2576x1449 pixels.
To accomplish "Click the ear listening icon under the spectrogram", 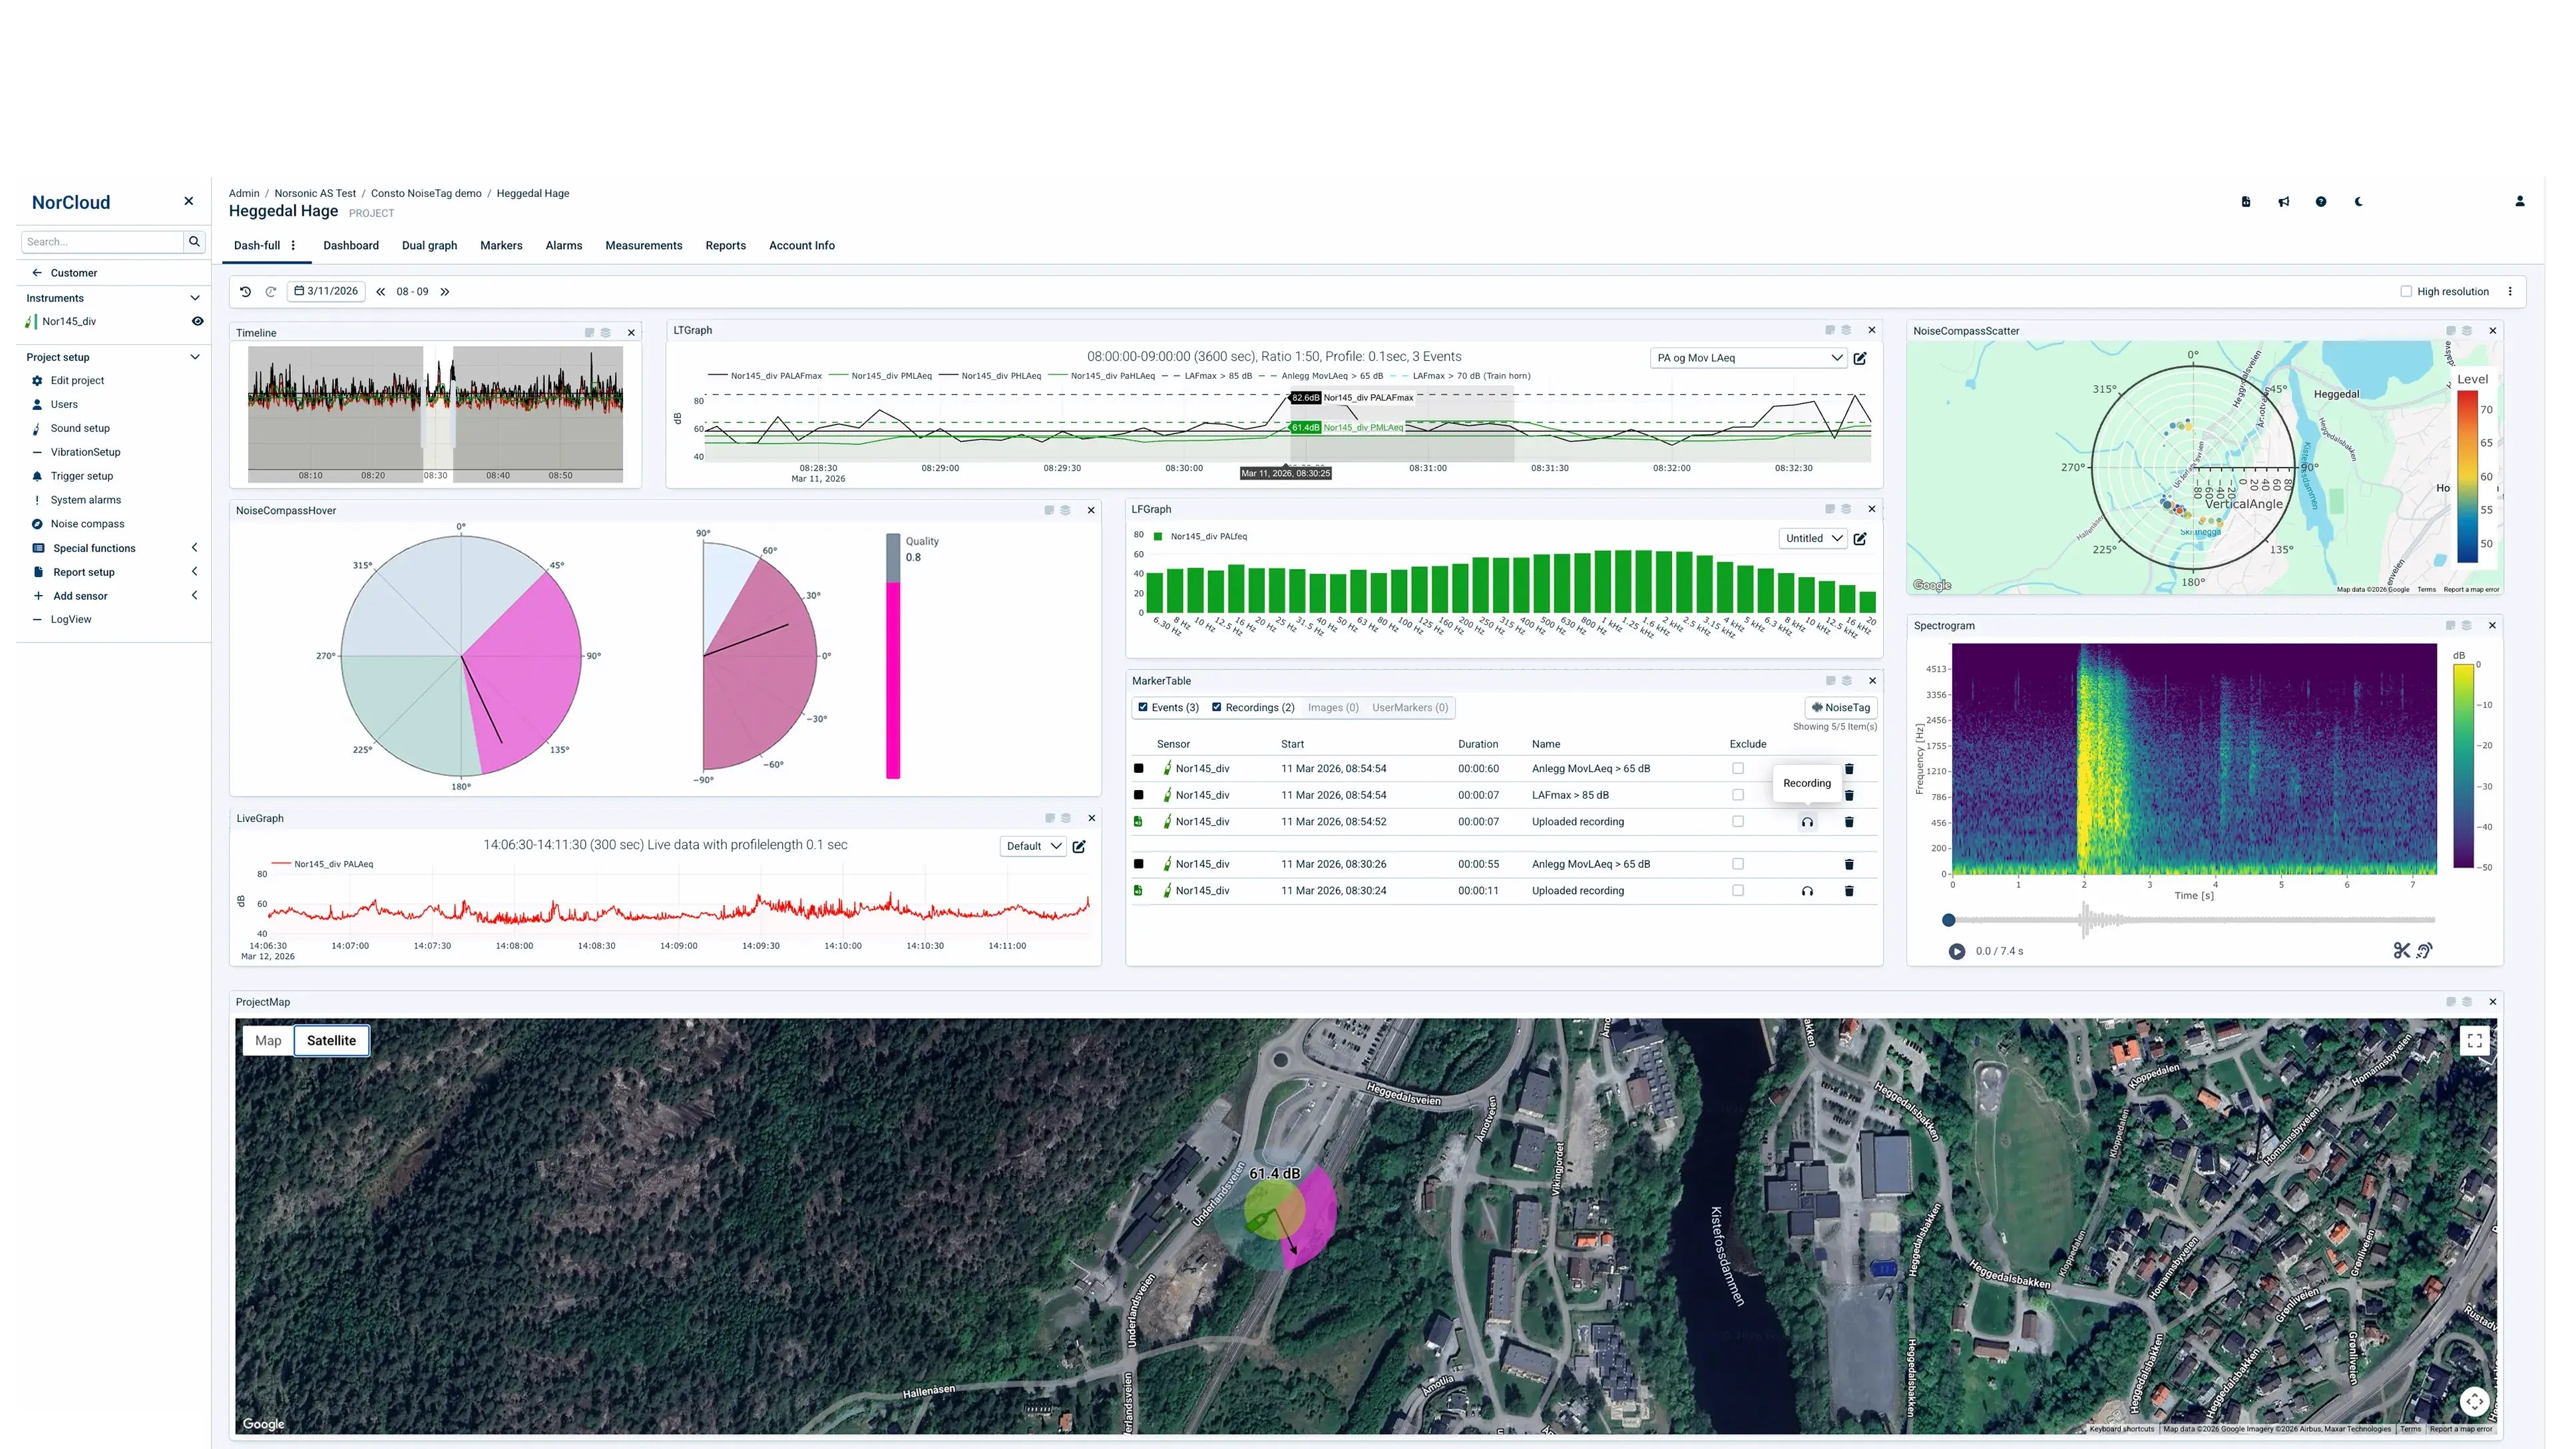I will point(2425,951).
